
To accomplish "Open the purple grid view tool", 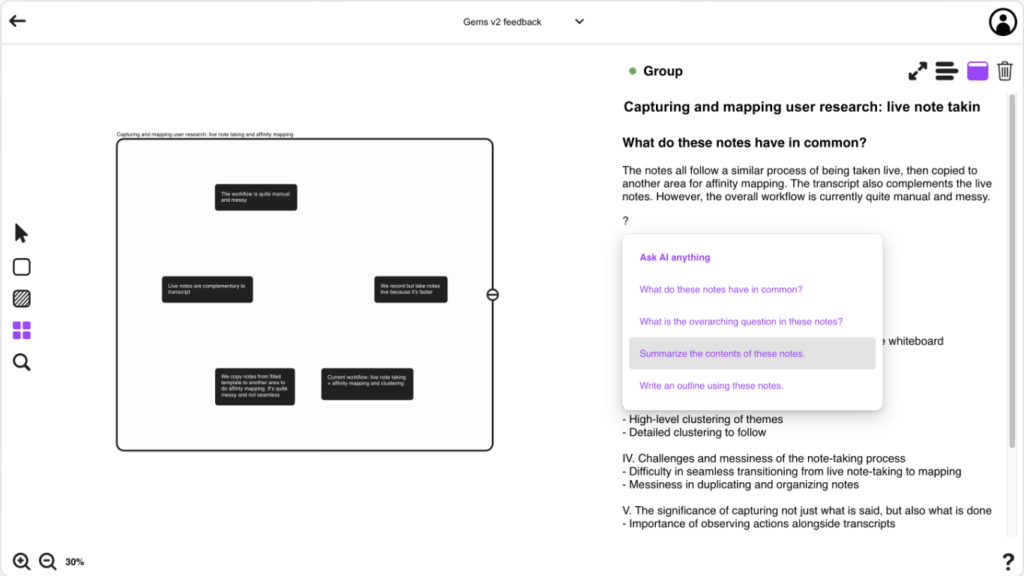I will pyautogui.click(x=21, y=330).
